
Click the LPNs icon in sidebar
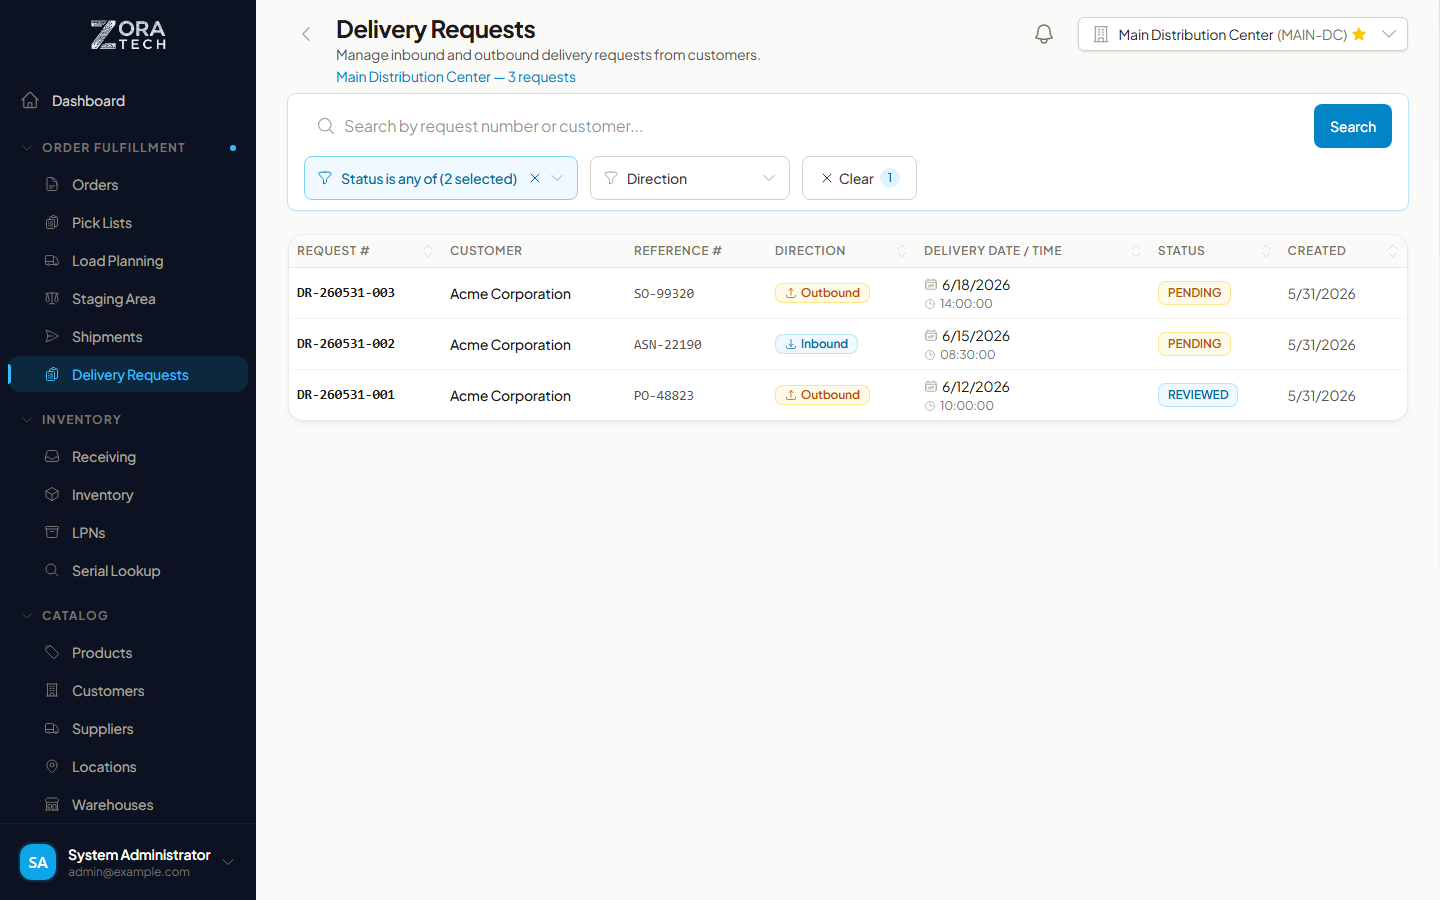click(x=52, y=532)
